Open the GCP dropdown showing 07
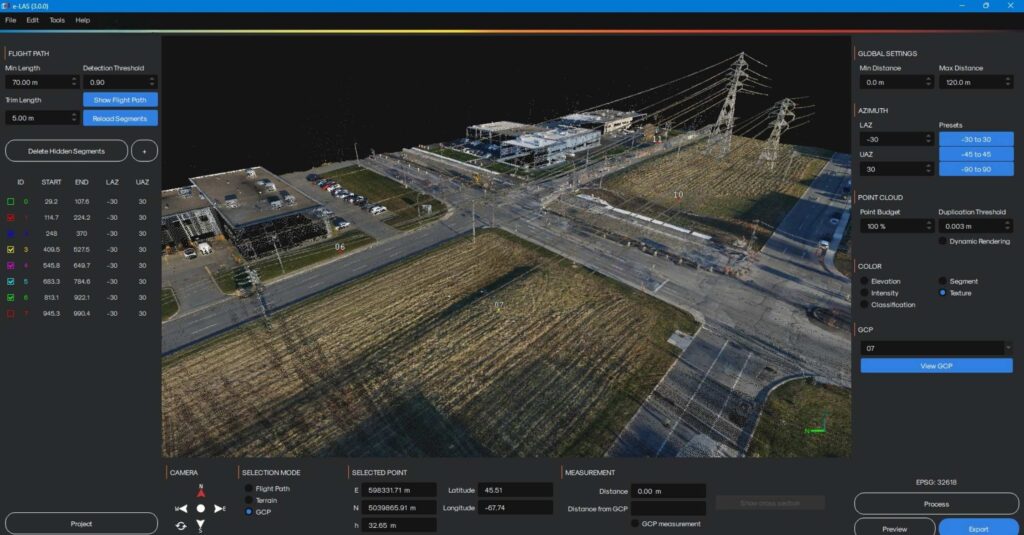Viewport: 1024px width, 535px height. [936, 348]
